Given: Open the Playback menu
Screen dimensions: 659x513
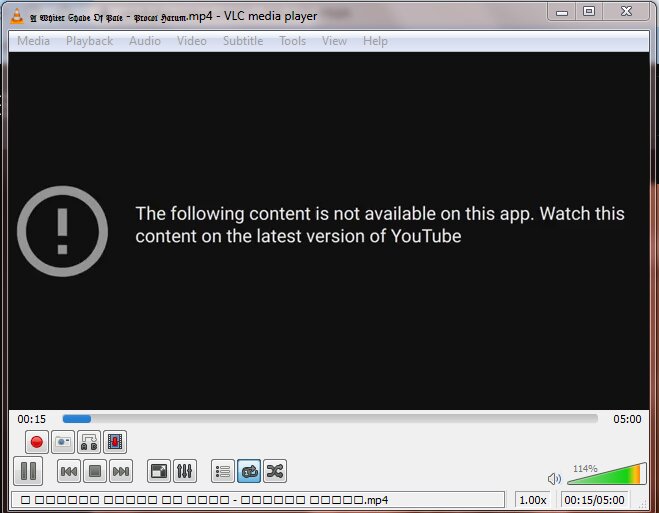Looking at the screenshot, I should [89, 41].
